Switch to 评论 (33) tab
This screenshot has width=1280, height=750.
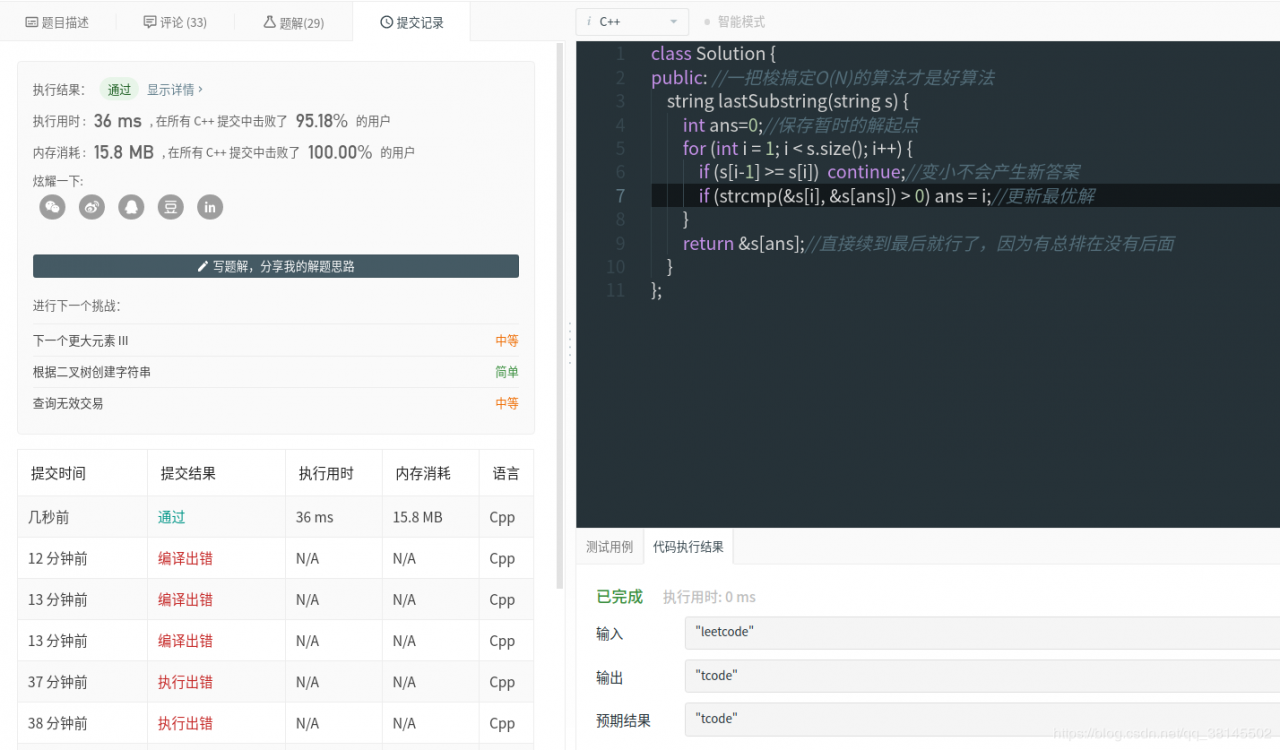pos(175,22)
